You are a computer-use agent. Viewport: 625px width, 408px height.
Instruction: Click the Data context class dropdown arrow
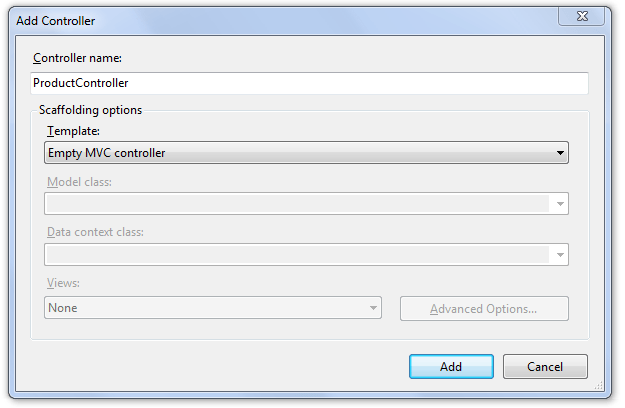[x=560, y=255]
